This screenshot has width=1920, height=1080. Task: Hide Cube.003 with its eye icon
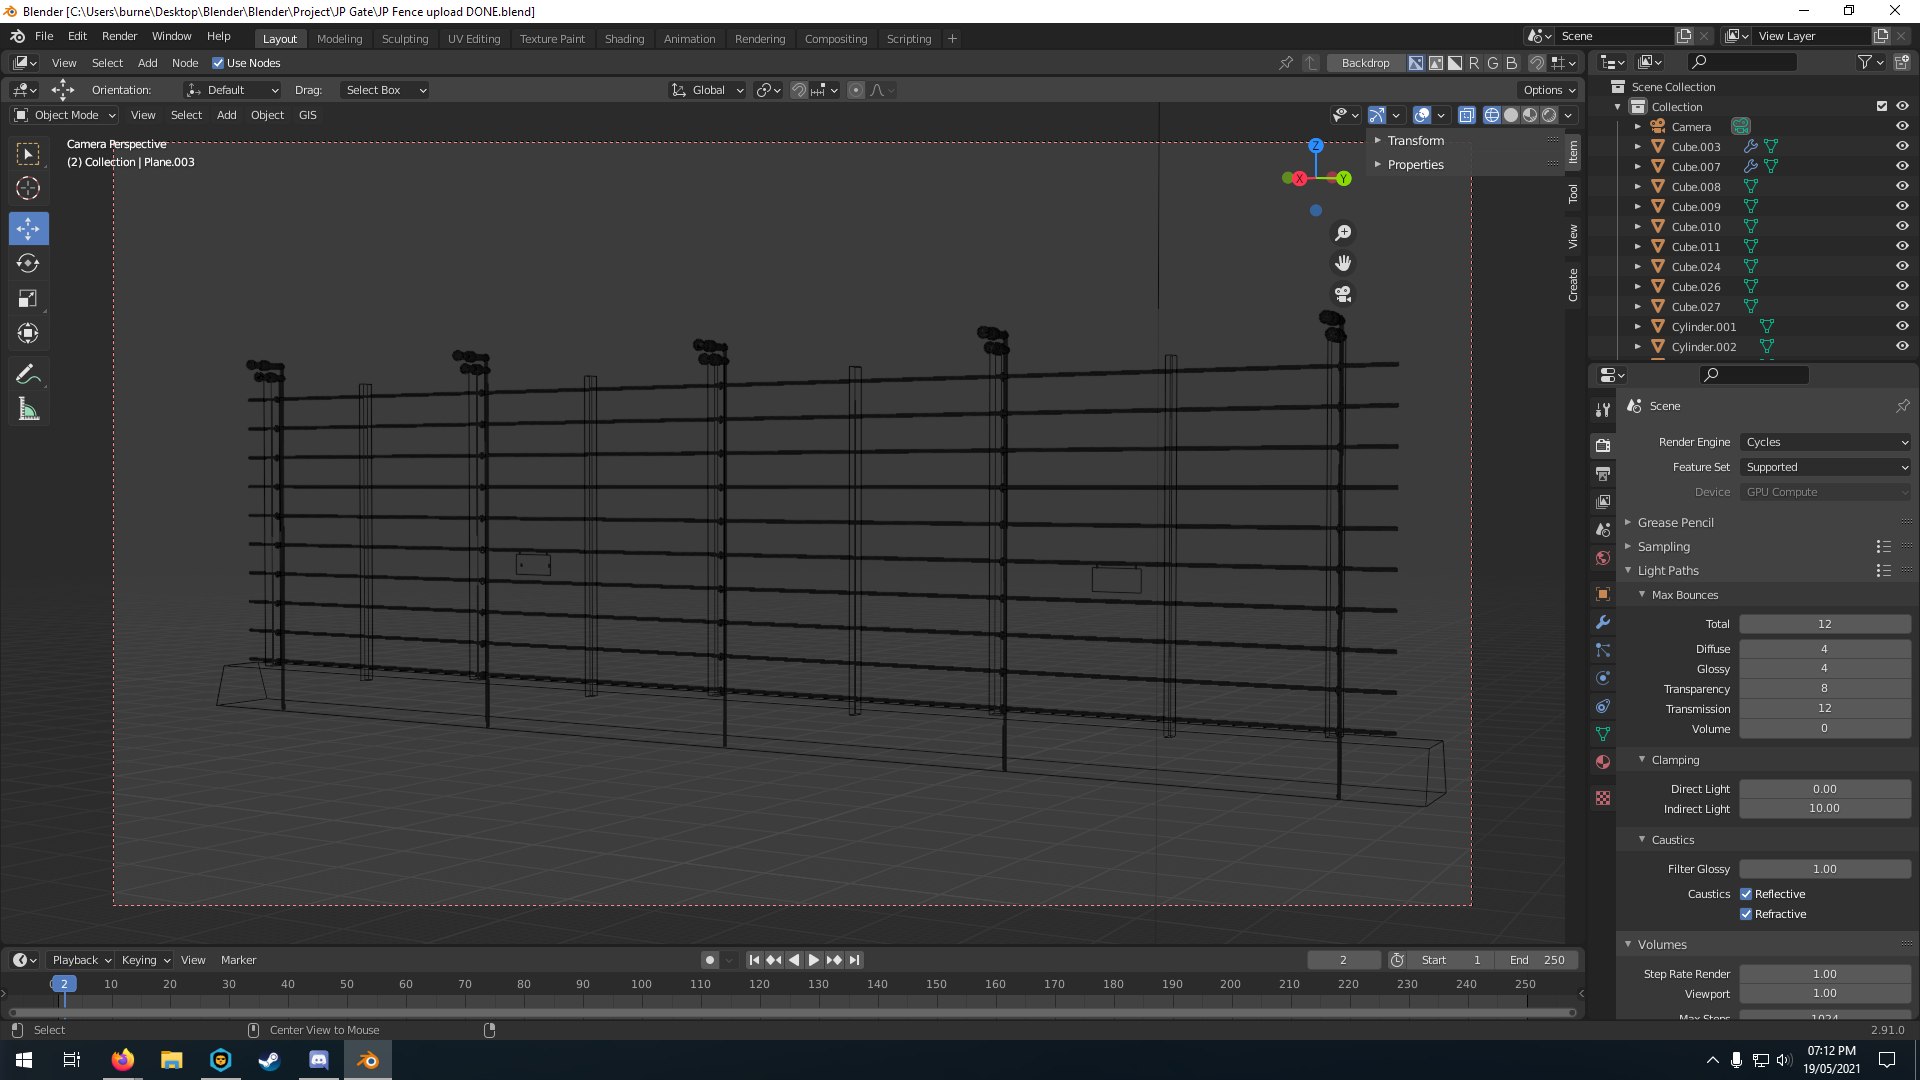pyautogui.click(x=1902, y=146)
